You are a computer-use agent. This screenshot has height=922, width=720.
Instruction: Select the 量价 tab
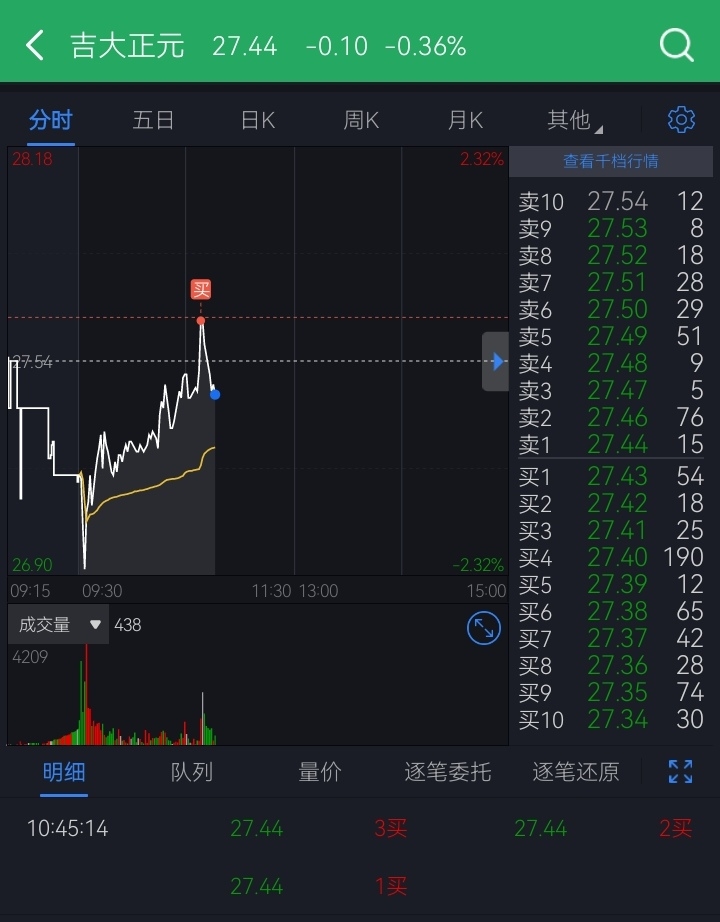click(320, 772)
